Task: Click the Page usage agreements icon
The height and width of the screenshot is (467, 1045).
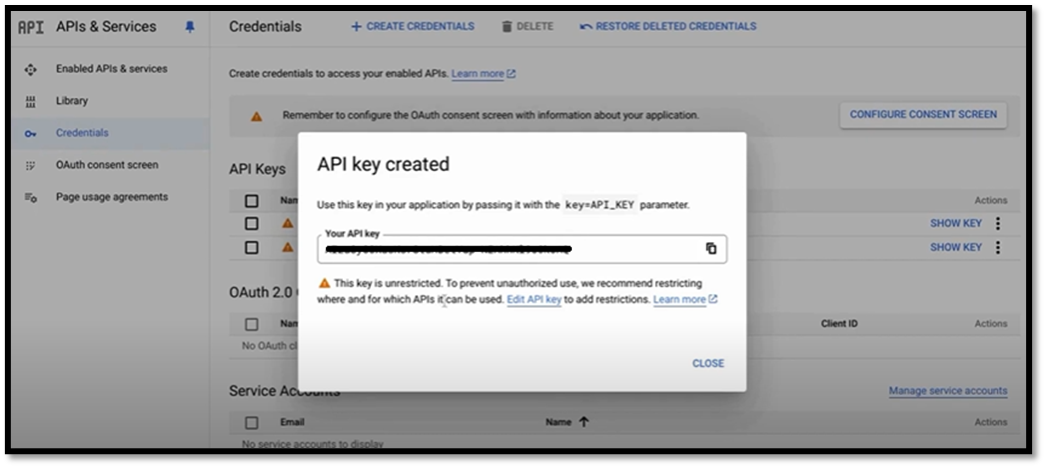Action: (x=31, y=197)
